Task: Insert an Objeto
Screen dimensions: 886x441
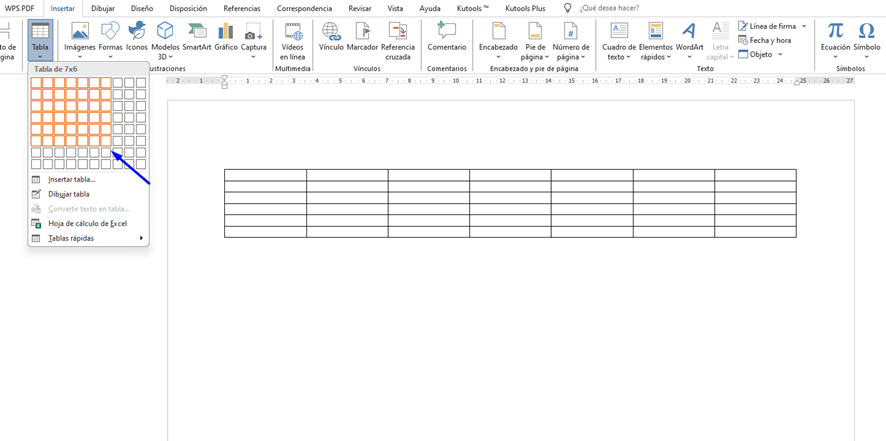Action: coord(754,54)
